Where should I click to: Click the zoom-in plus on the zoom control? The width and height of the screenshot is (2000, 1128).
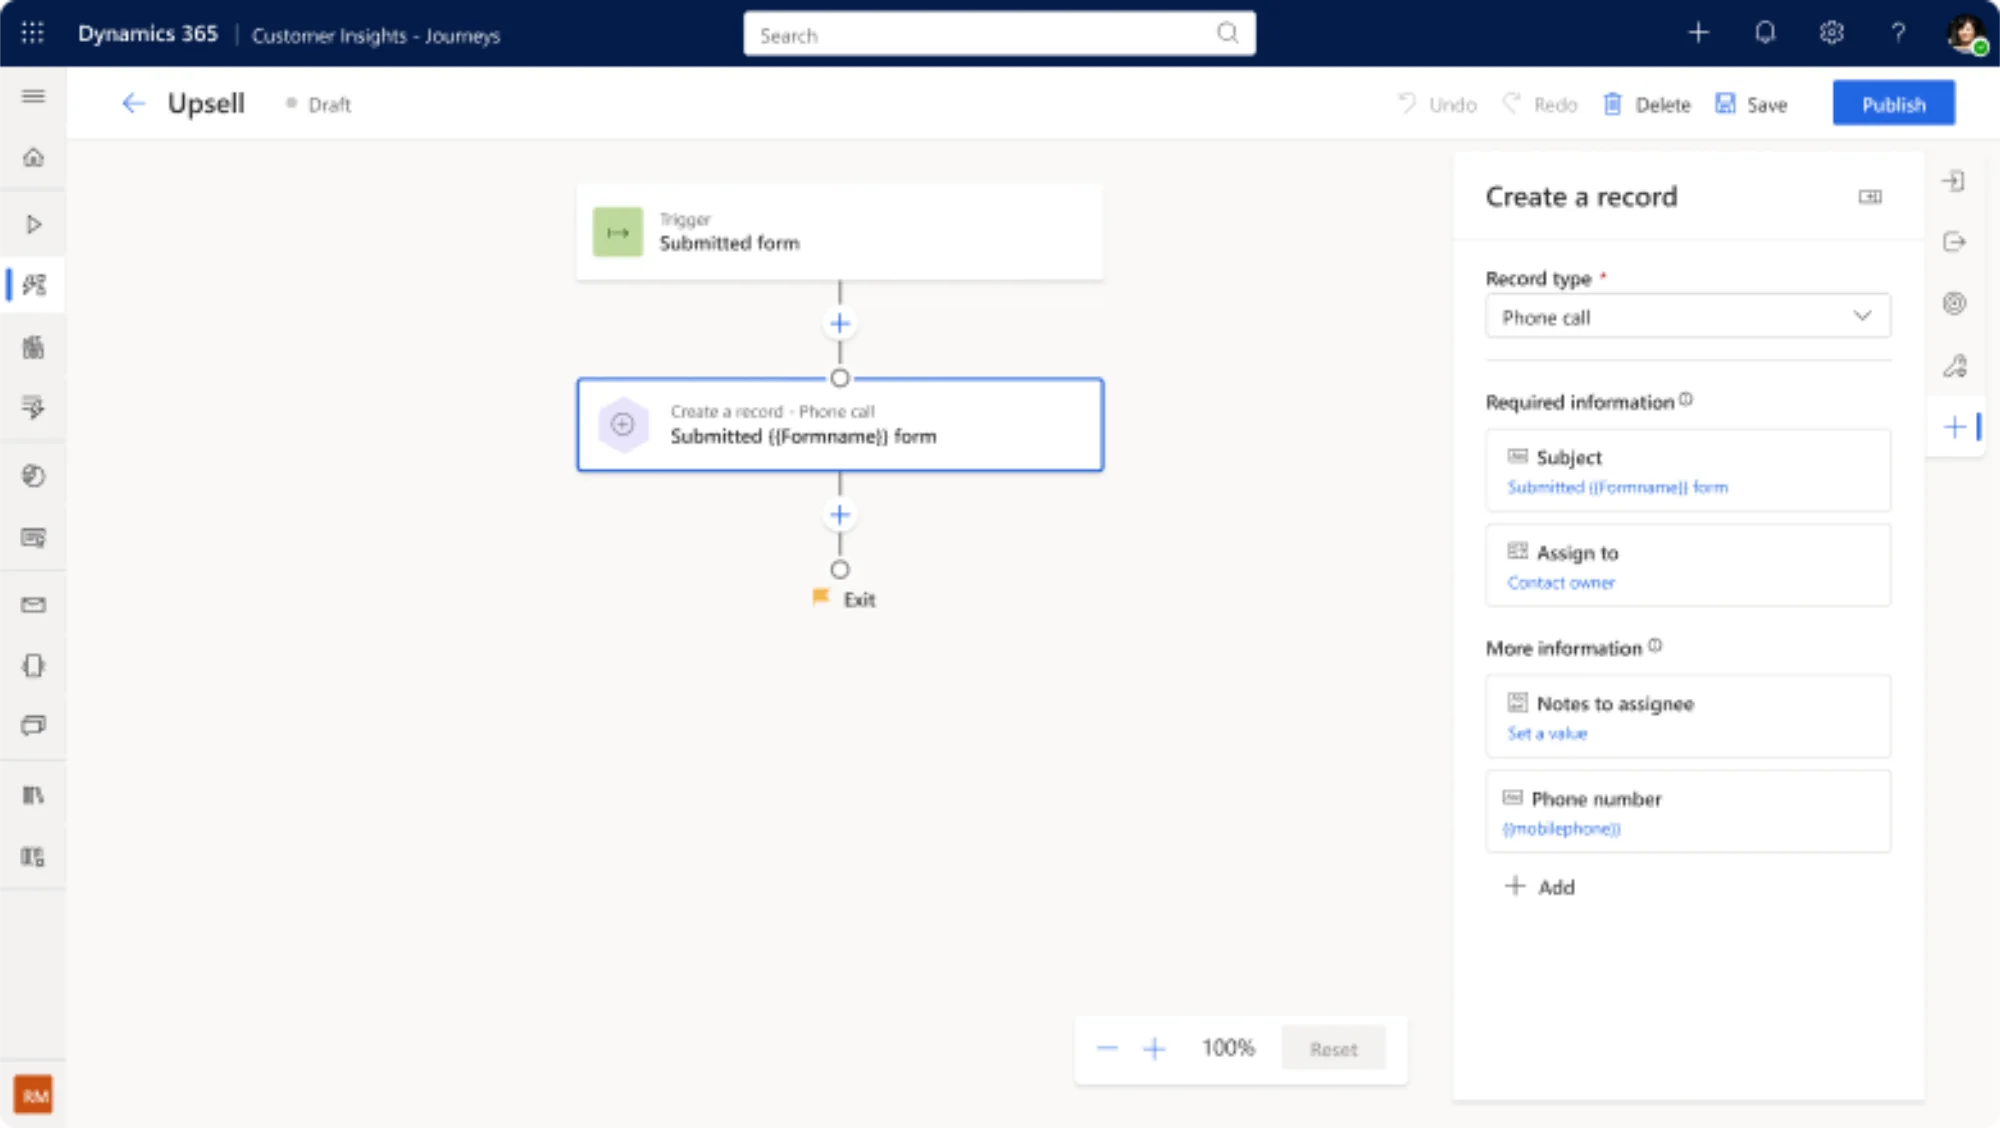click(1155, 1048)
